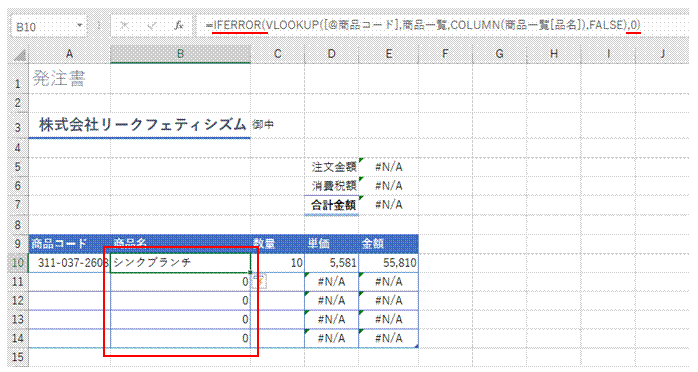Select column H header
The height and width of the screenshot is (372, 698).
coord(554,54)
